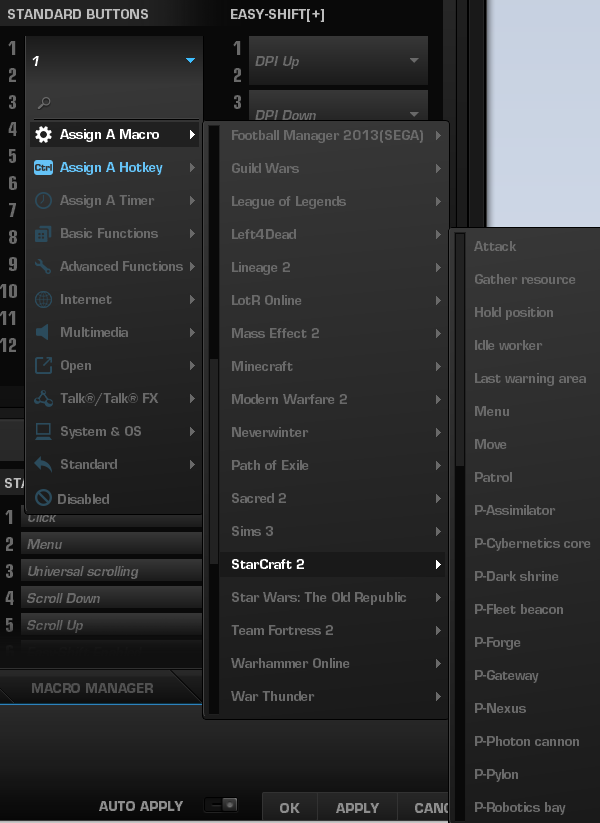Choose the Patrol macro

493,478
